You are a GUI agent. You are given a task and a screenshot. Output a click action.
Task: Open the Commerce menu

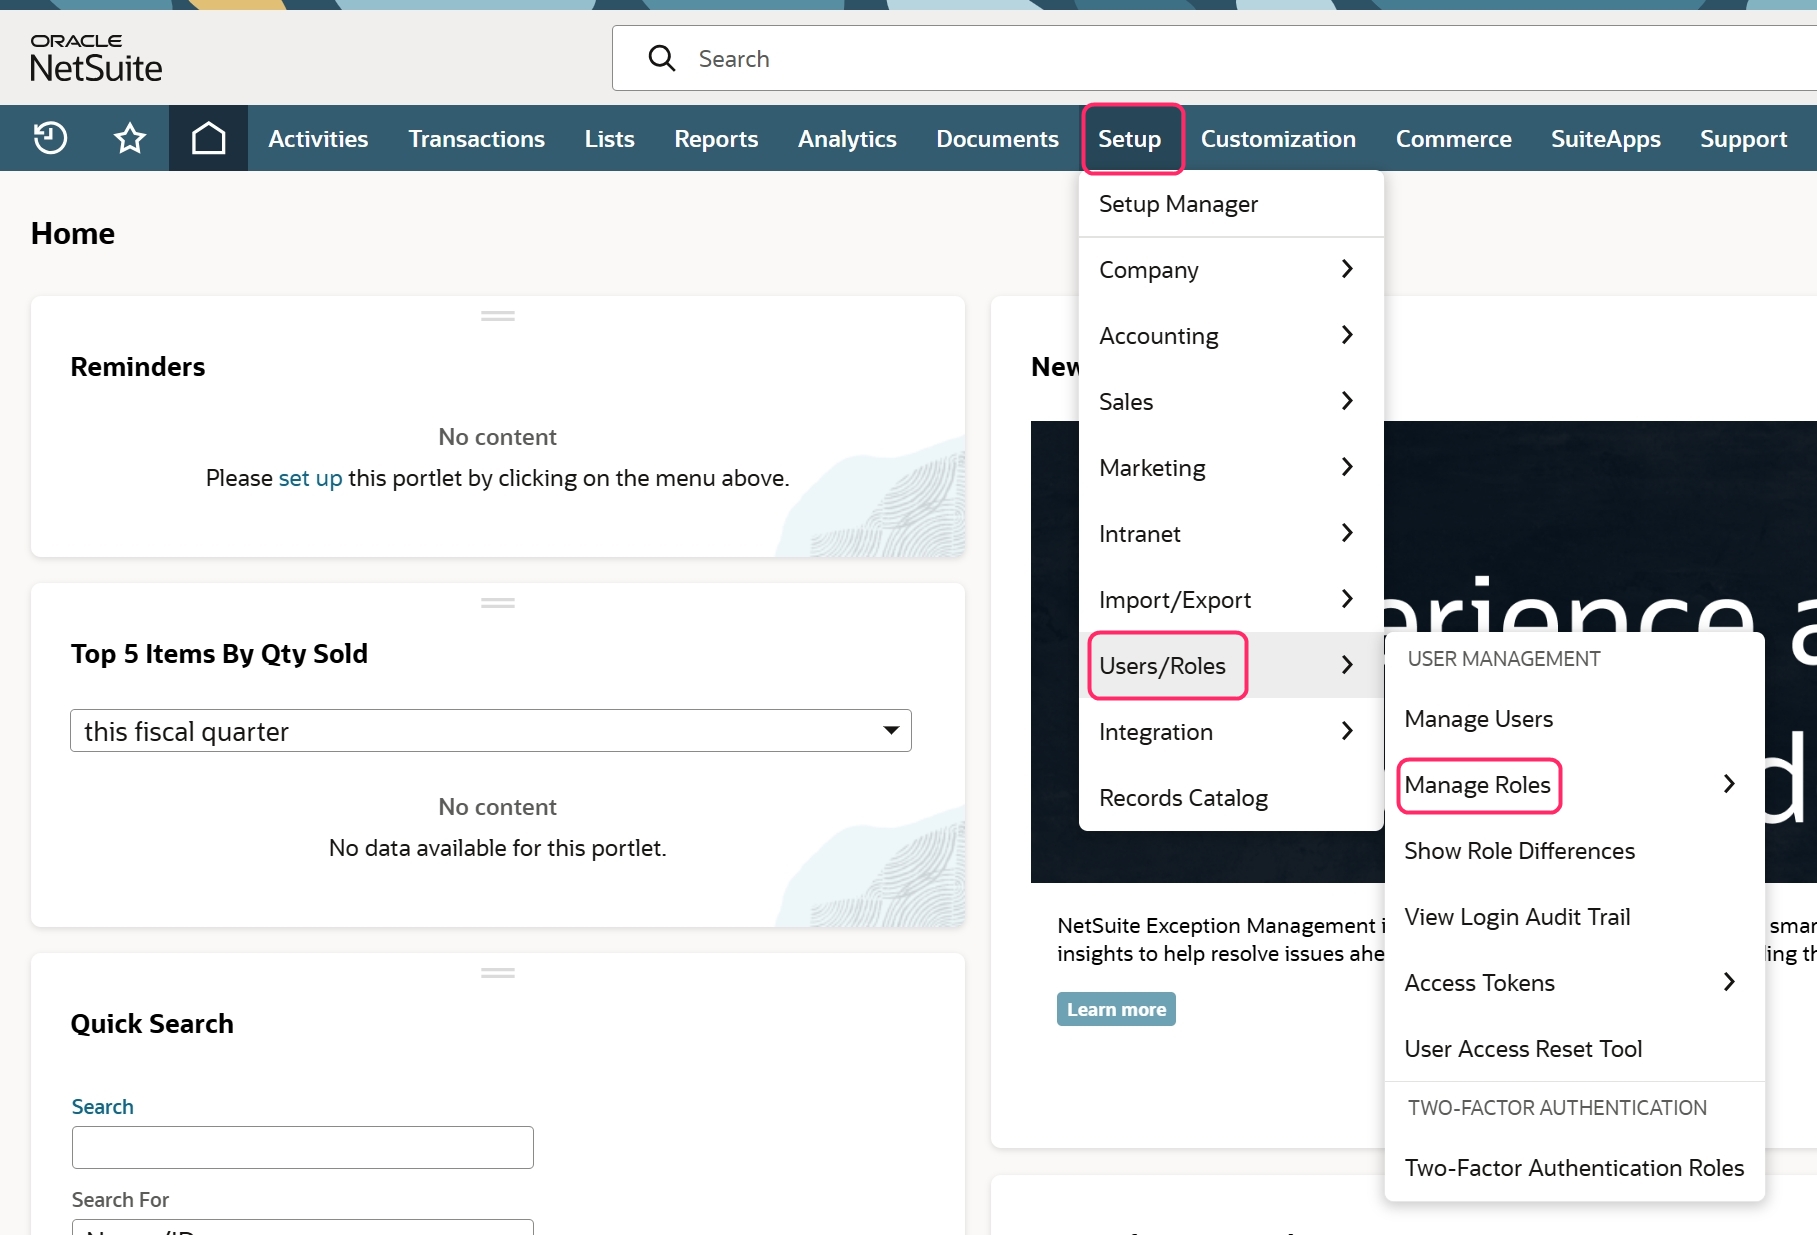(1454, 138)
